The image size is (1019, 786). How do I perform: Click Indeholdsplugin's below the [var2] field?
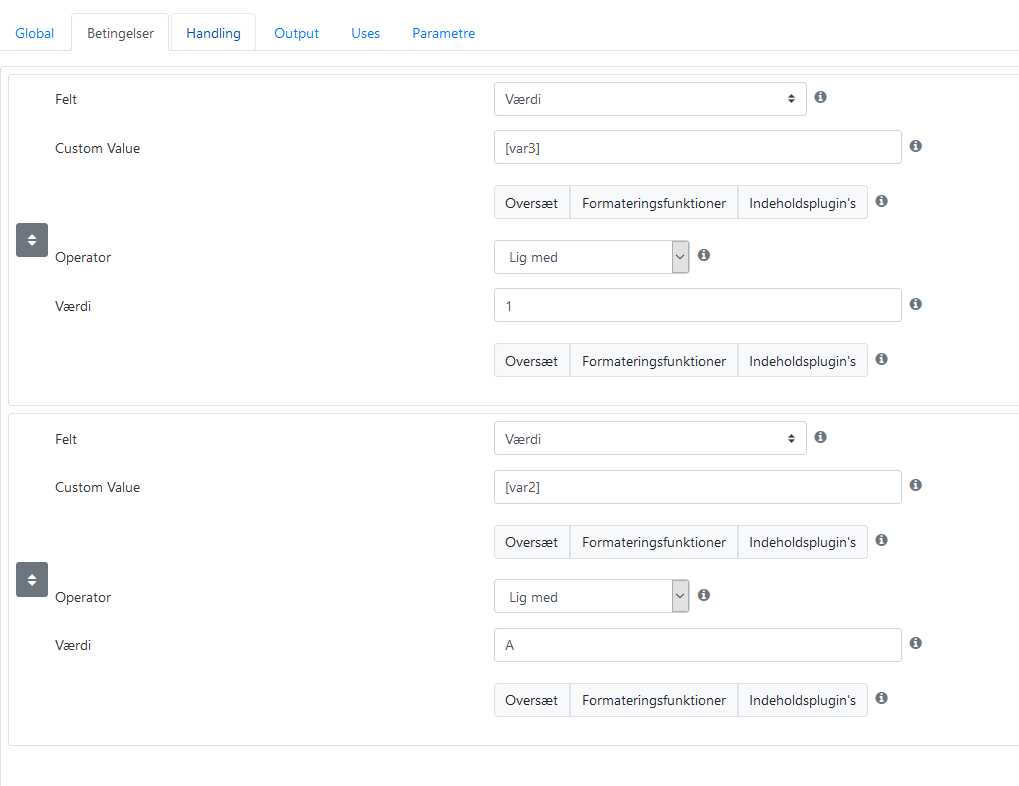point(803,542)
